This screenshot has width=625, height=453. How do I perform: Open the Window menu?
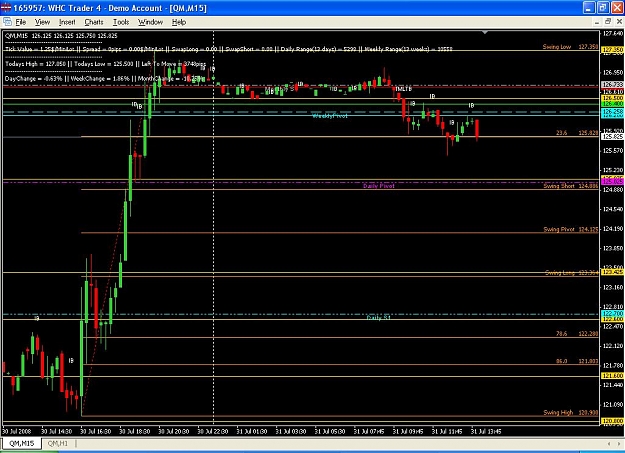pyautogui.click(x=150, y=22)
